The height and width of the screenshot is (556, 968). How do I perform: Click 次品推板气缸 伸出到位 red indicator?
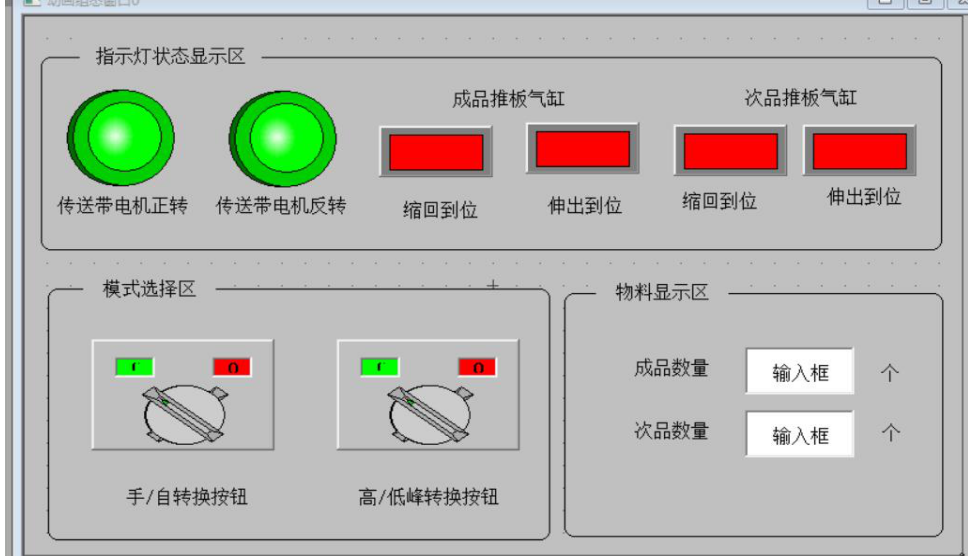(859, 151)
